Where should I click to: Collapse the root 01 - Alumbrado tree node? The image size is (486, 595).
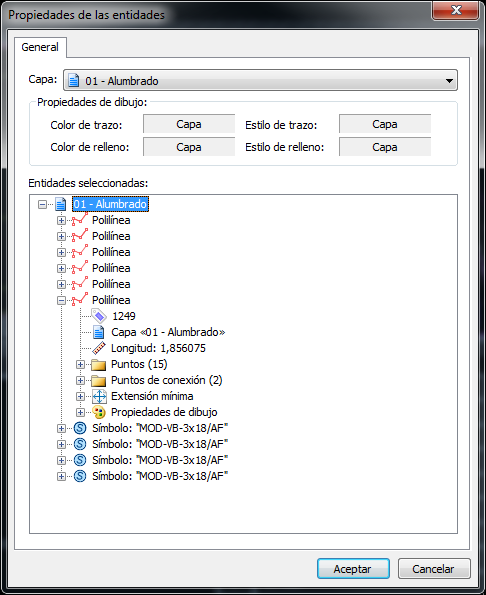pos(42,205)
